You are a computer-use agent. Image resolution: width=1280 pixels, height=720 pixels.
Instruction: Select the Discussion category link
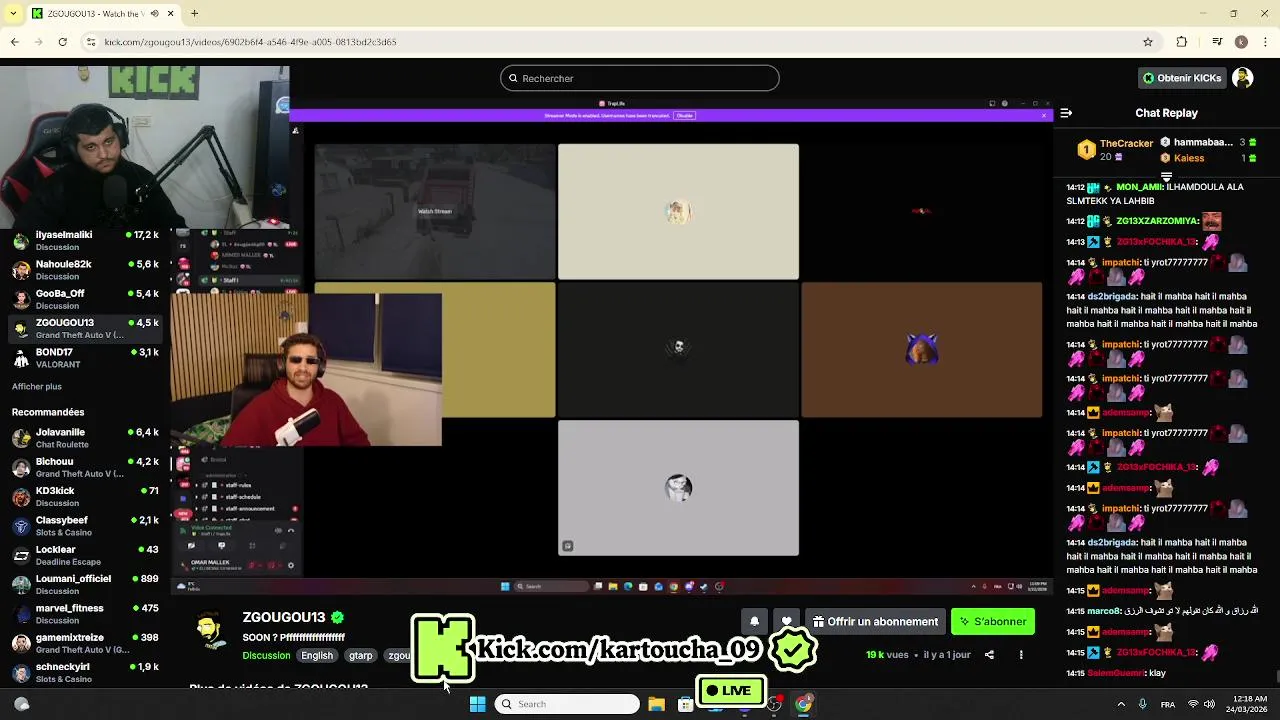[266, 655]
